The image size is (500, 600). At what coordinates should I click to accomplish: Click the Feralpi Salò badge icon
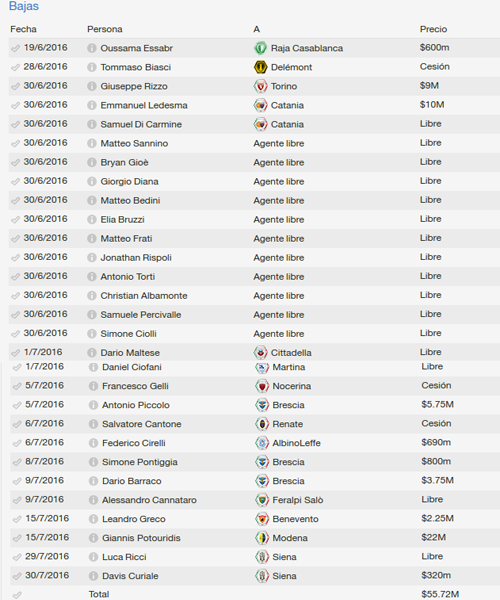pyautogui.click(x=262, y=500)
